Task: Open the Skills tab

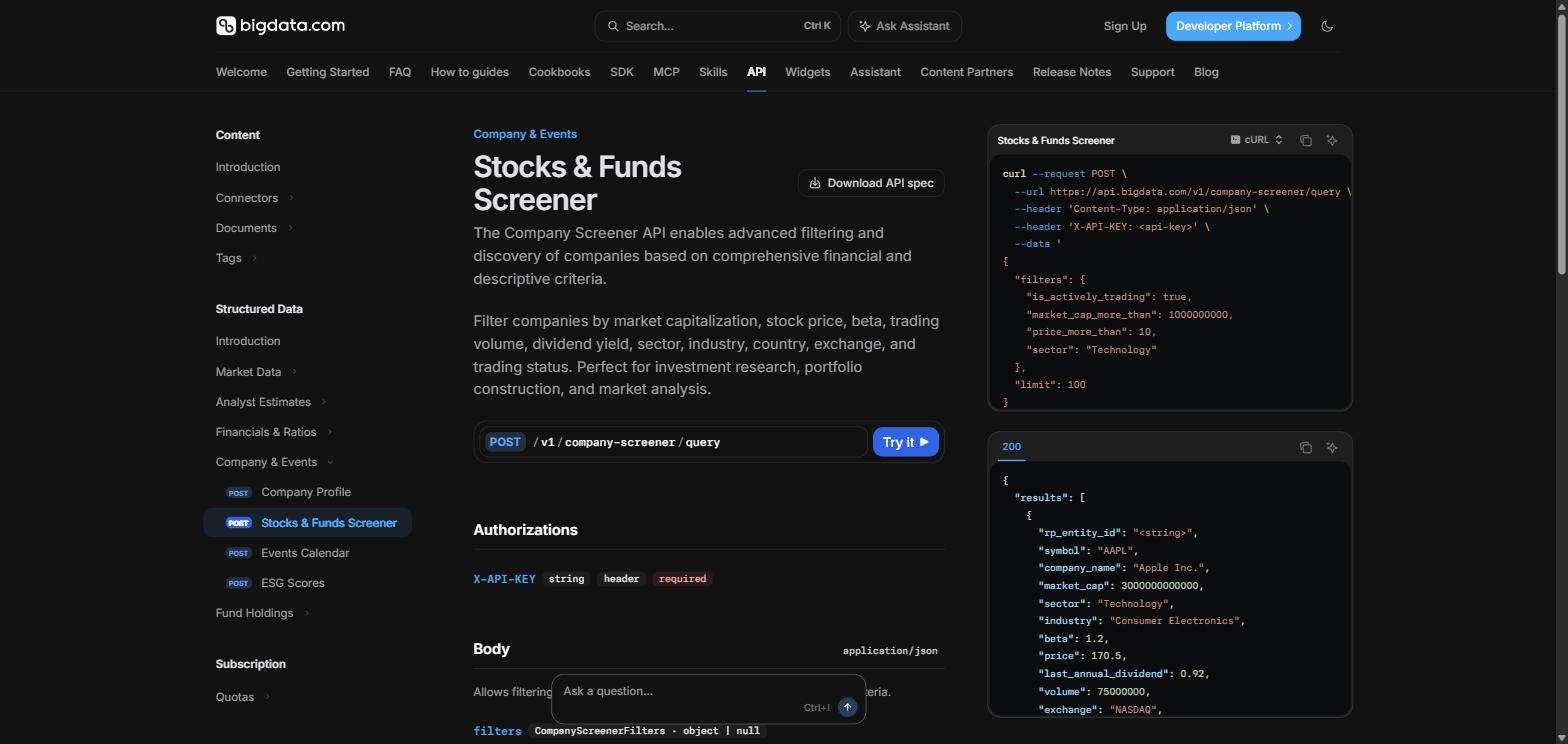Action: (x=713, y=72)
